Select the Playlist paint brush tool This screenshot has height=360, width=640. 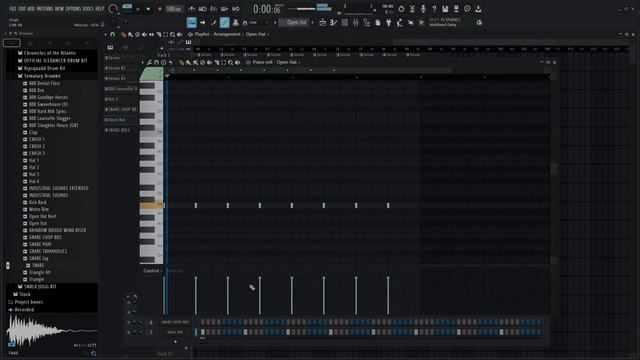click(x=130, y=35)
